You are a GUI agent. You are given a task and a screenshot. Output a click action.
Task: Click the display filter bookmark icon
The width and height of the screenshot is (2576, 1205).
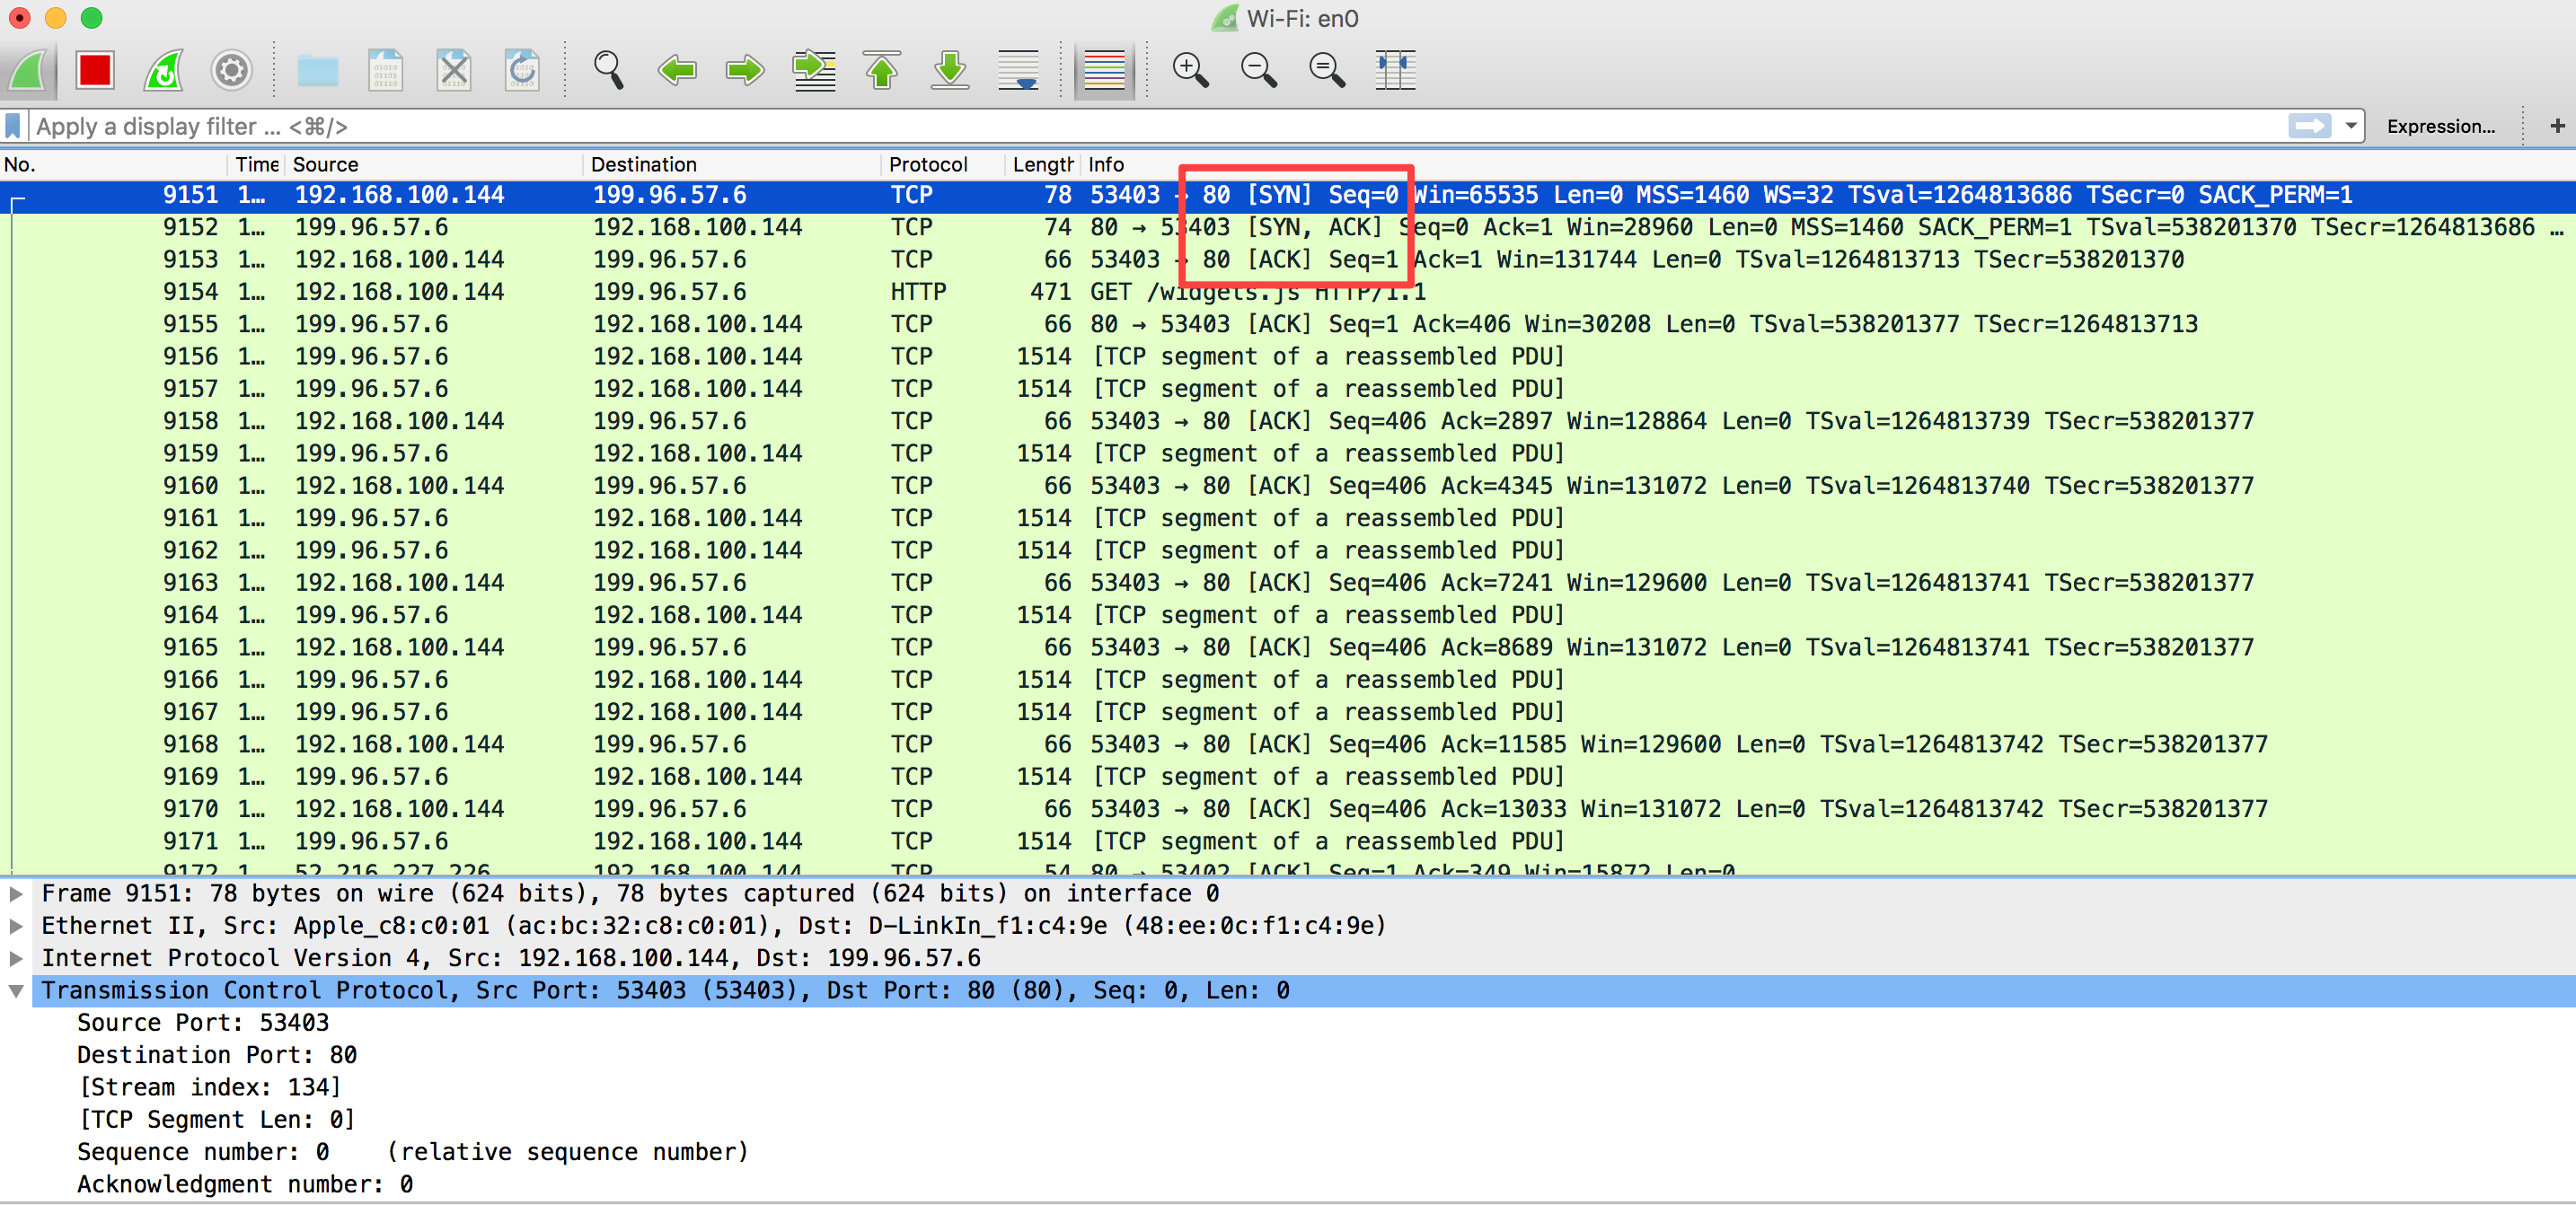tap(13, 126)
